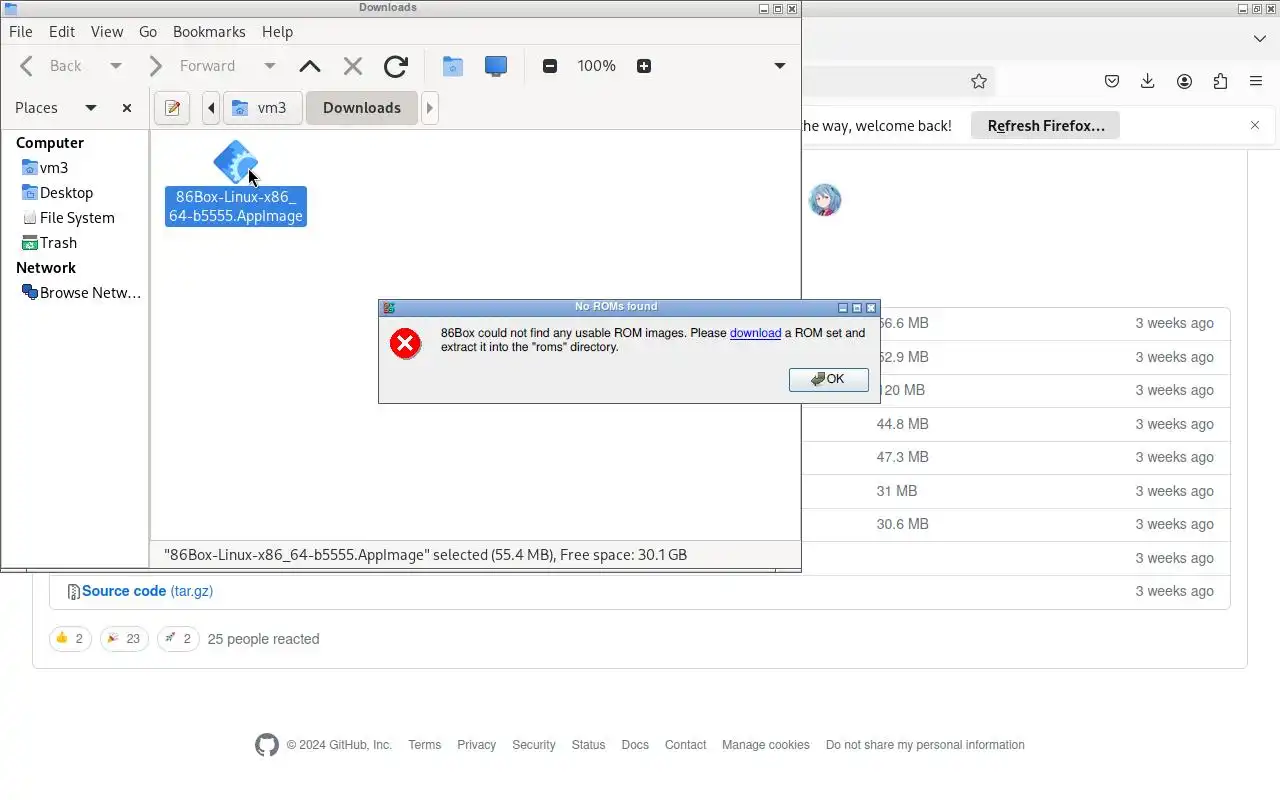Screen dimensions: 1280x800
Task: Click the GitHub logo in footer
Action: point(267,745)
